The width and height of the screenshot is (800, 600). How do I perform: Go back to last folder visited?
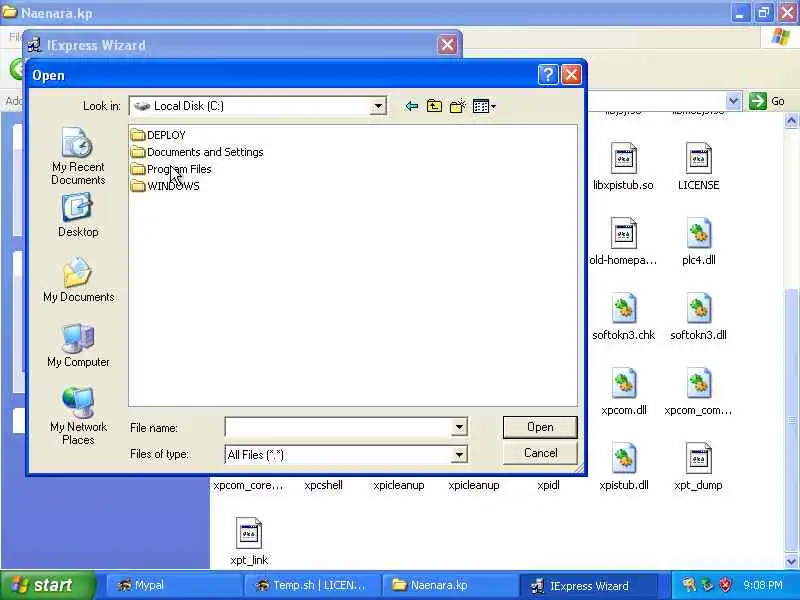click(x=411, y=106)
